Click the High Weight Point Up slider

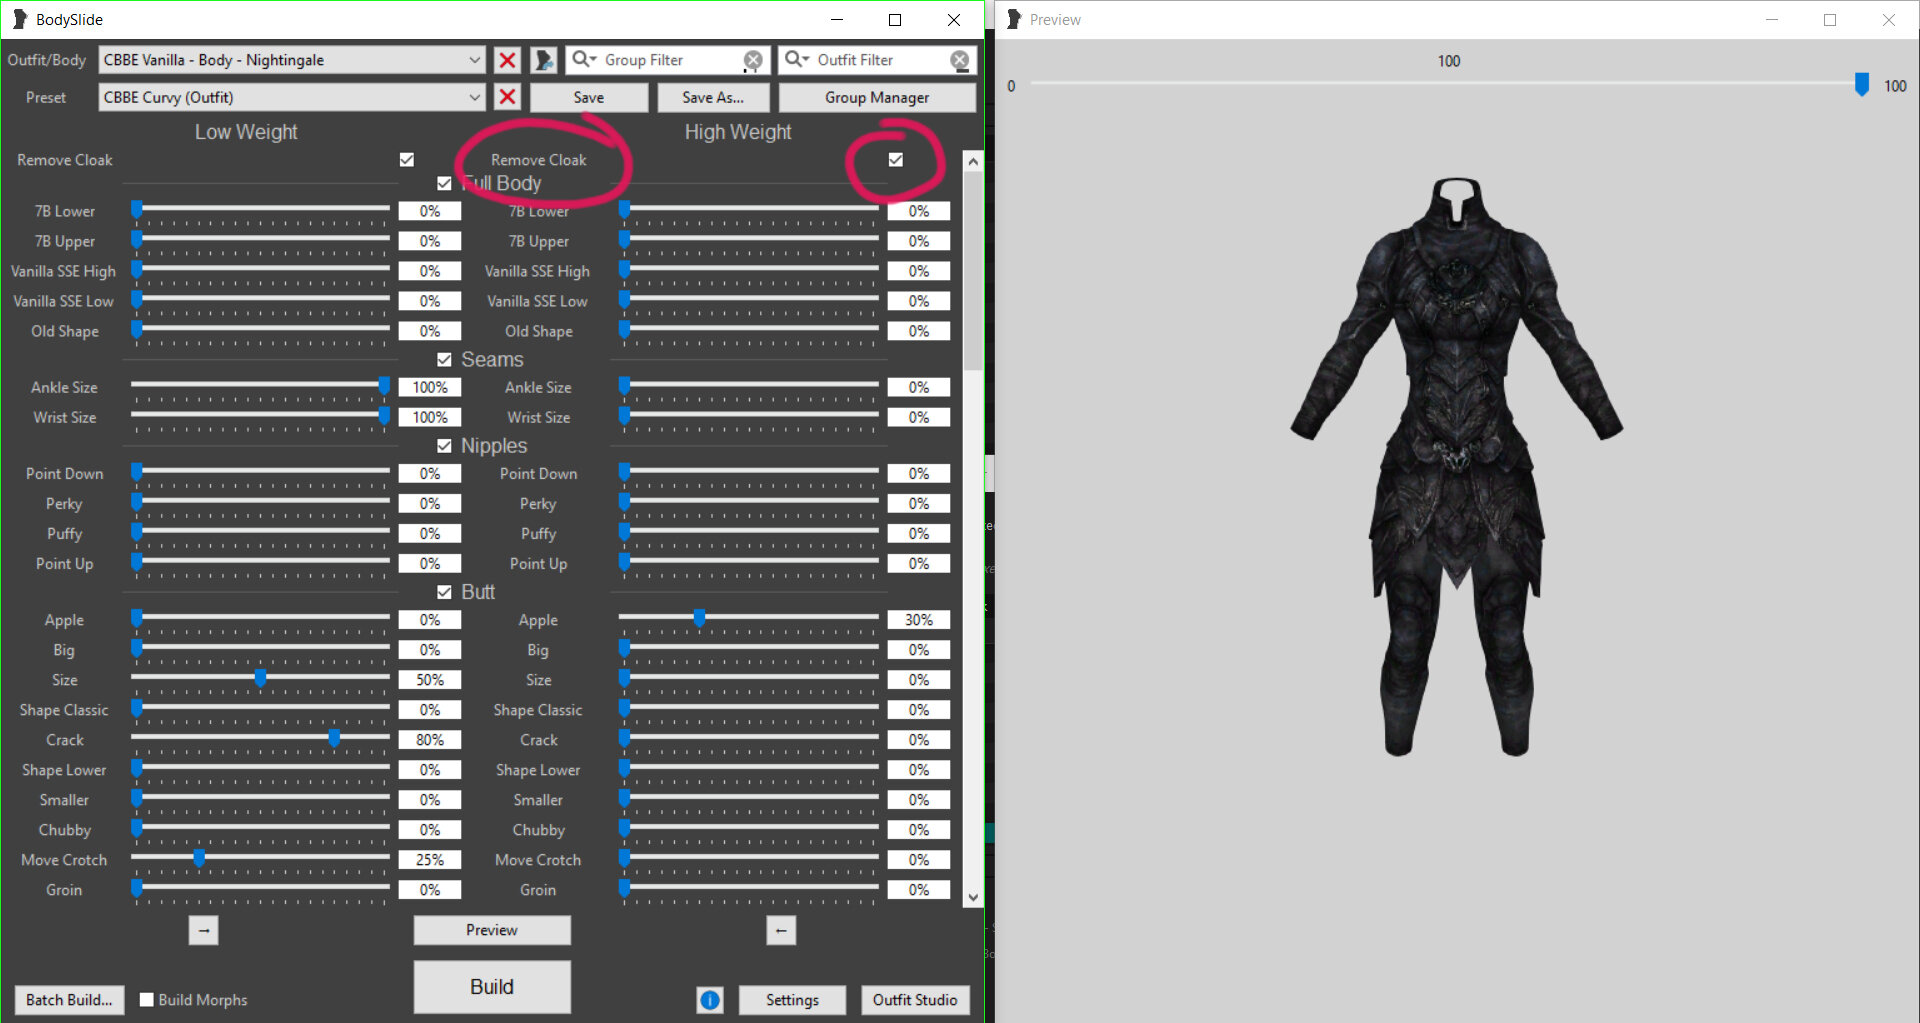pos(749,564)
